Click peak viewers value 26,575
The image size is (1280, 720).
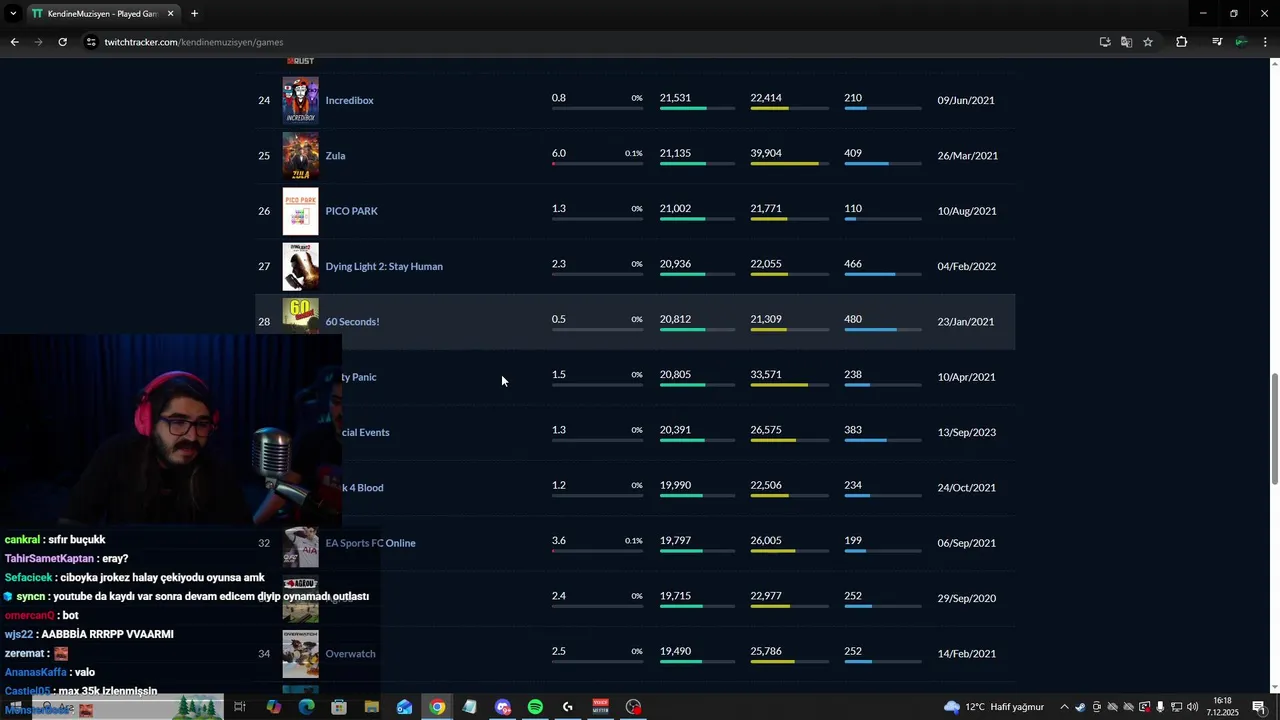click(766, 430)
